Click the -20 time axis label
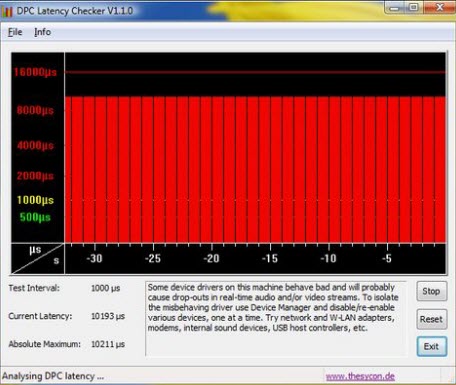 pyautogui.click(x=212, y=258)
